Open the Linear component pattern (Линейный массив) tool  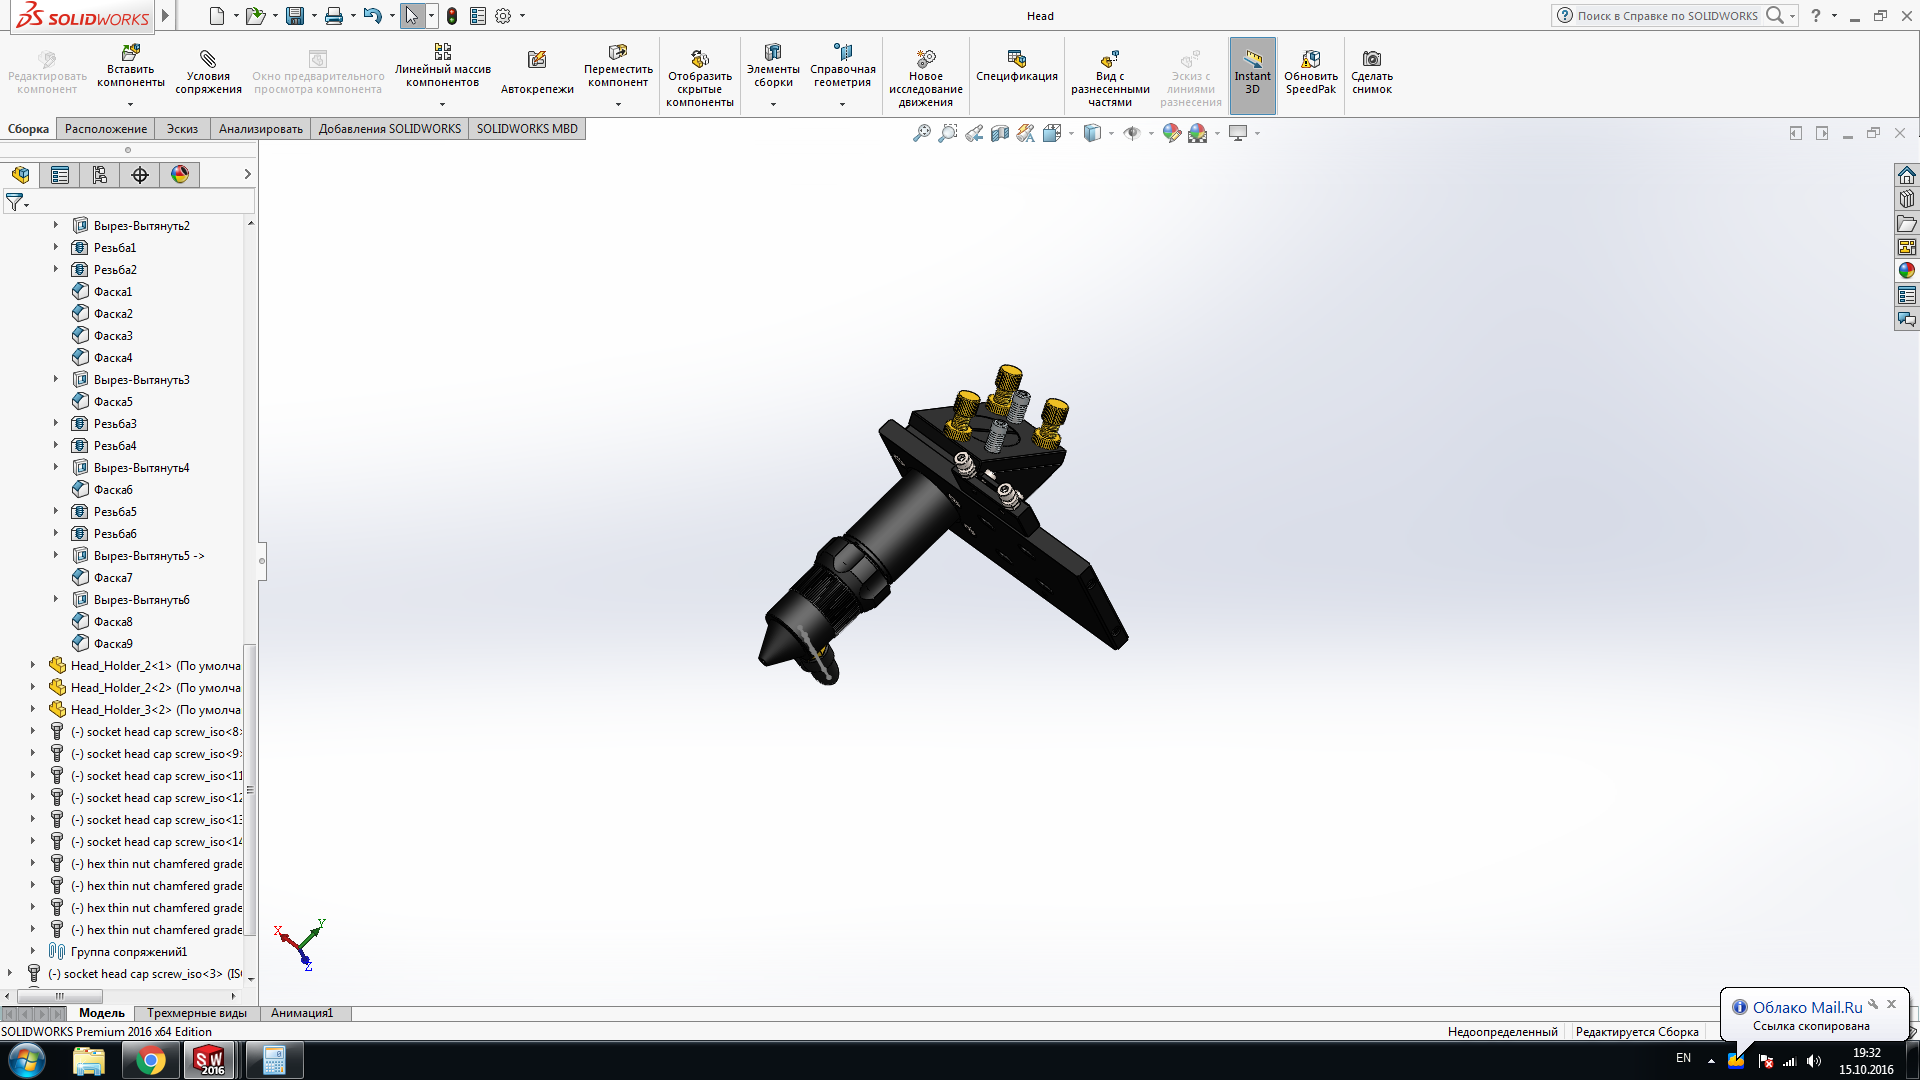442,53
